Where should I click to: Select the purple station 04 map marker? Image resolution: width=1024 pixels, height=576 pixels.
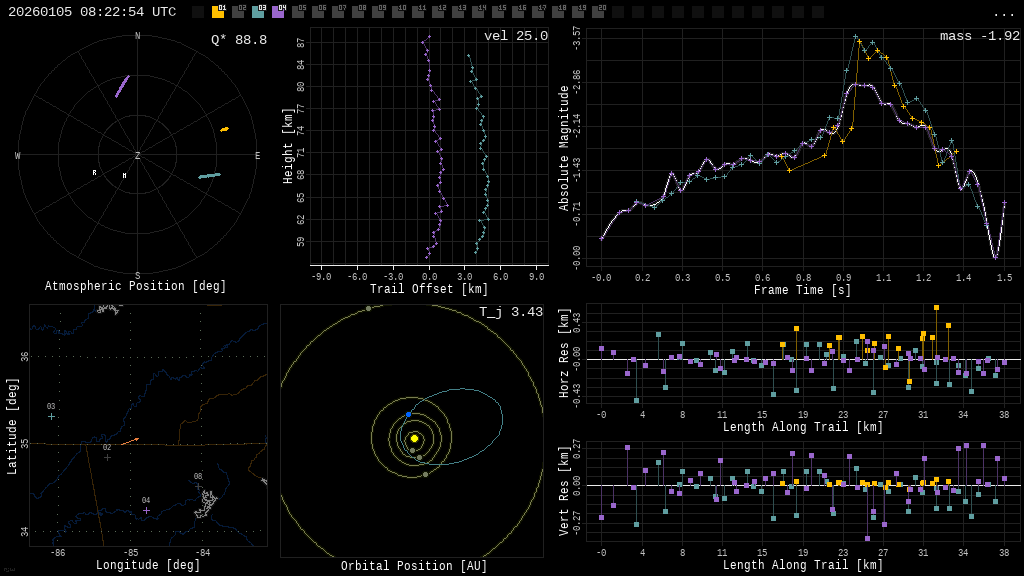(146, 510)
